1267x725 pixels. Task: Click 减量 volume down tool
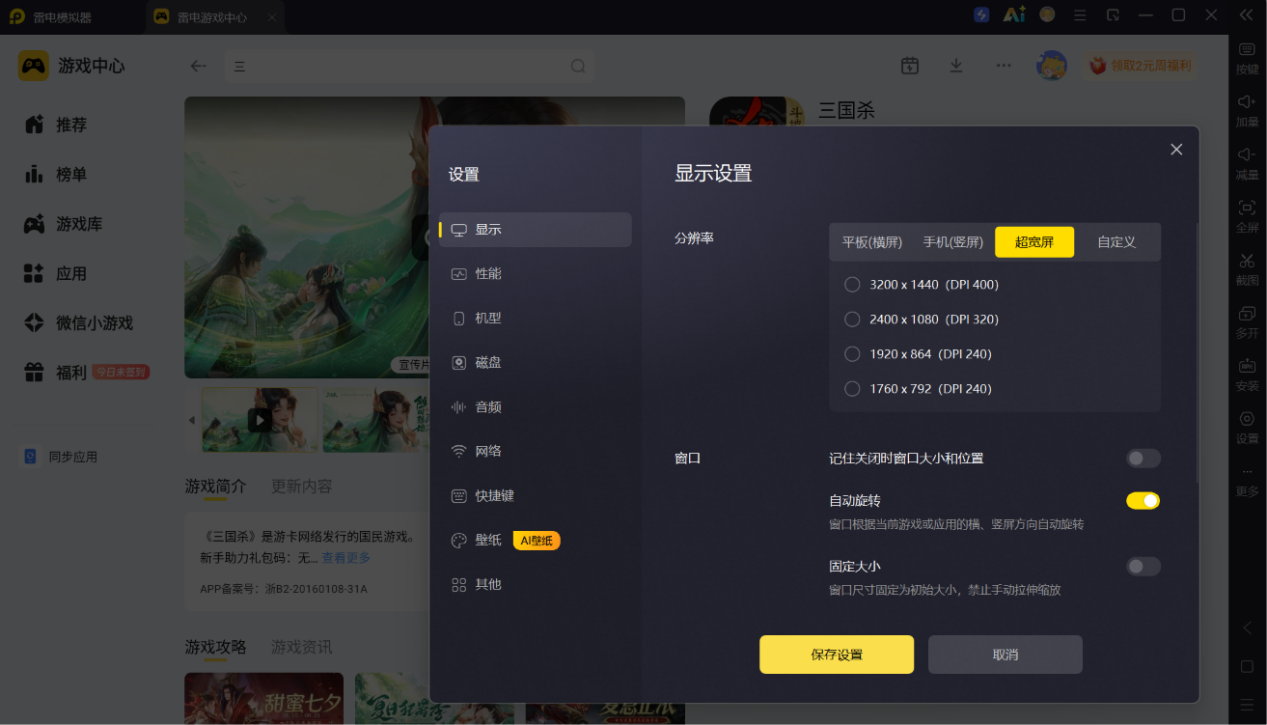[x=1247, y=163]
